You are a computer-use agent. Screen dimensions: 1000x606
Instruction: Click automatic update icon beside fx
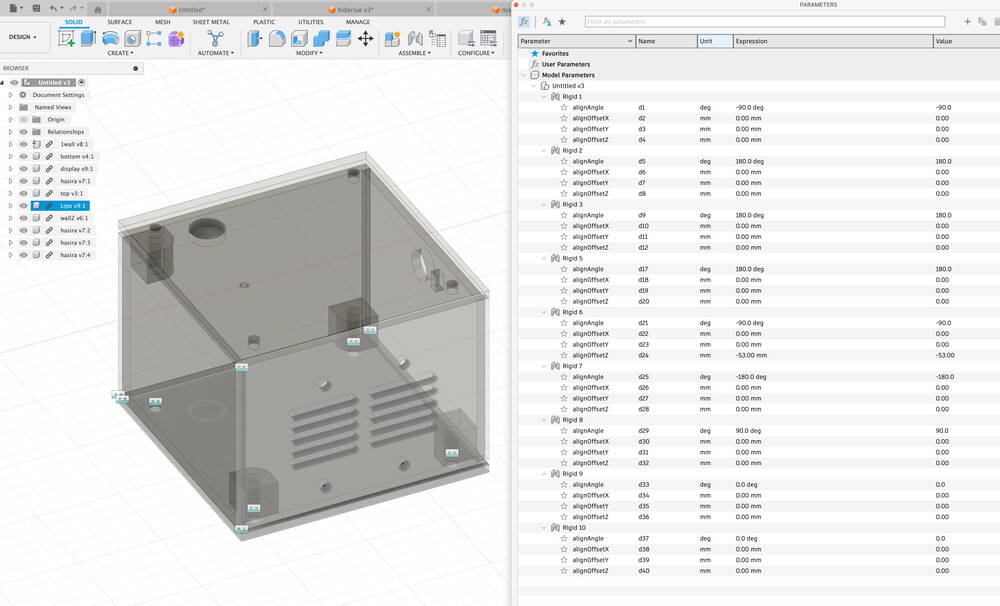tap(547, 22)
